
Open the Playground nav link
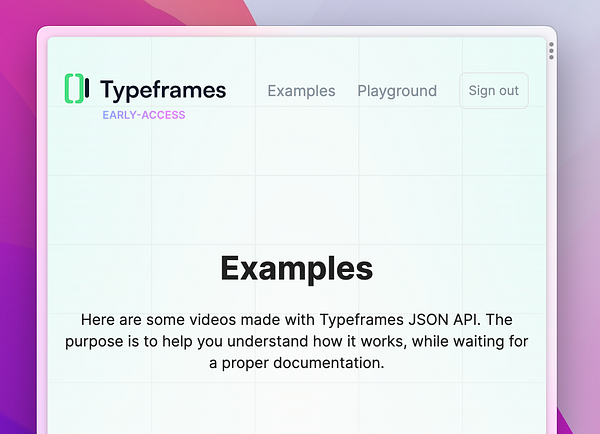click(397, 91)
